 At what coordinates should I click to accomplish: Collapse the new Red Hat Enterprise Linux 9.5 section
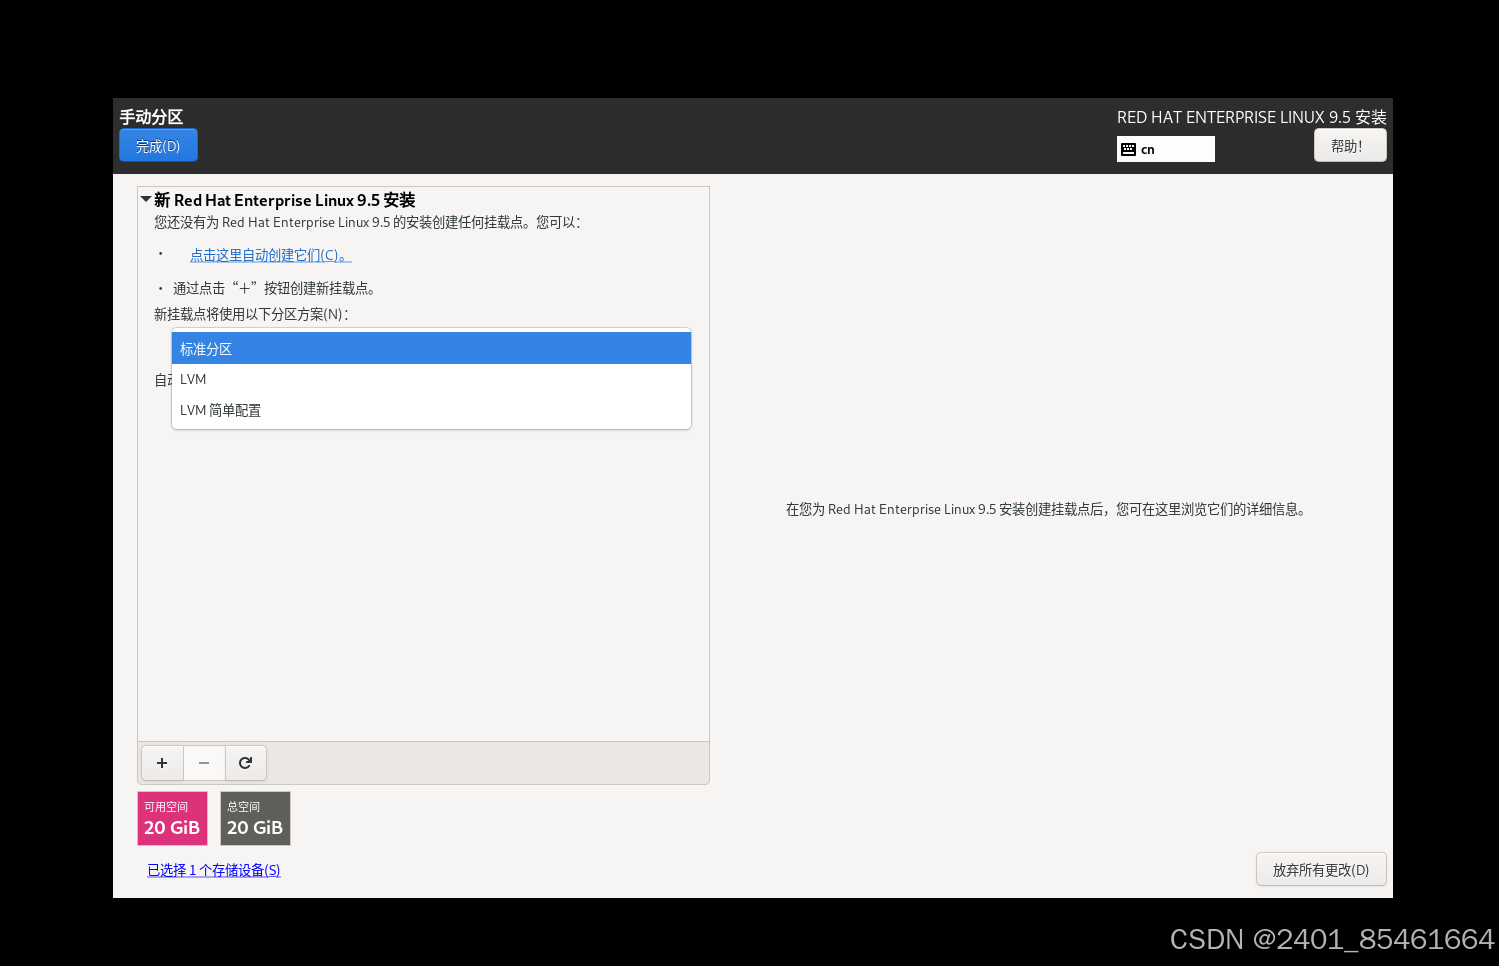146,200
